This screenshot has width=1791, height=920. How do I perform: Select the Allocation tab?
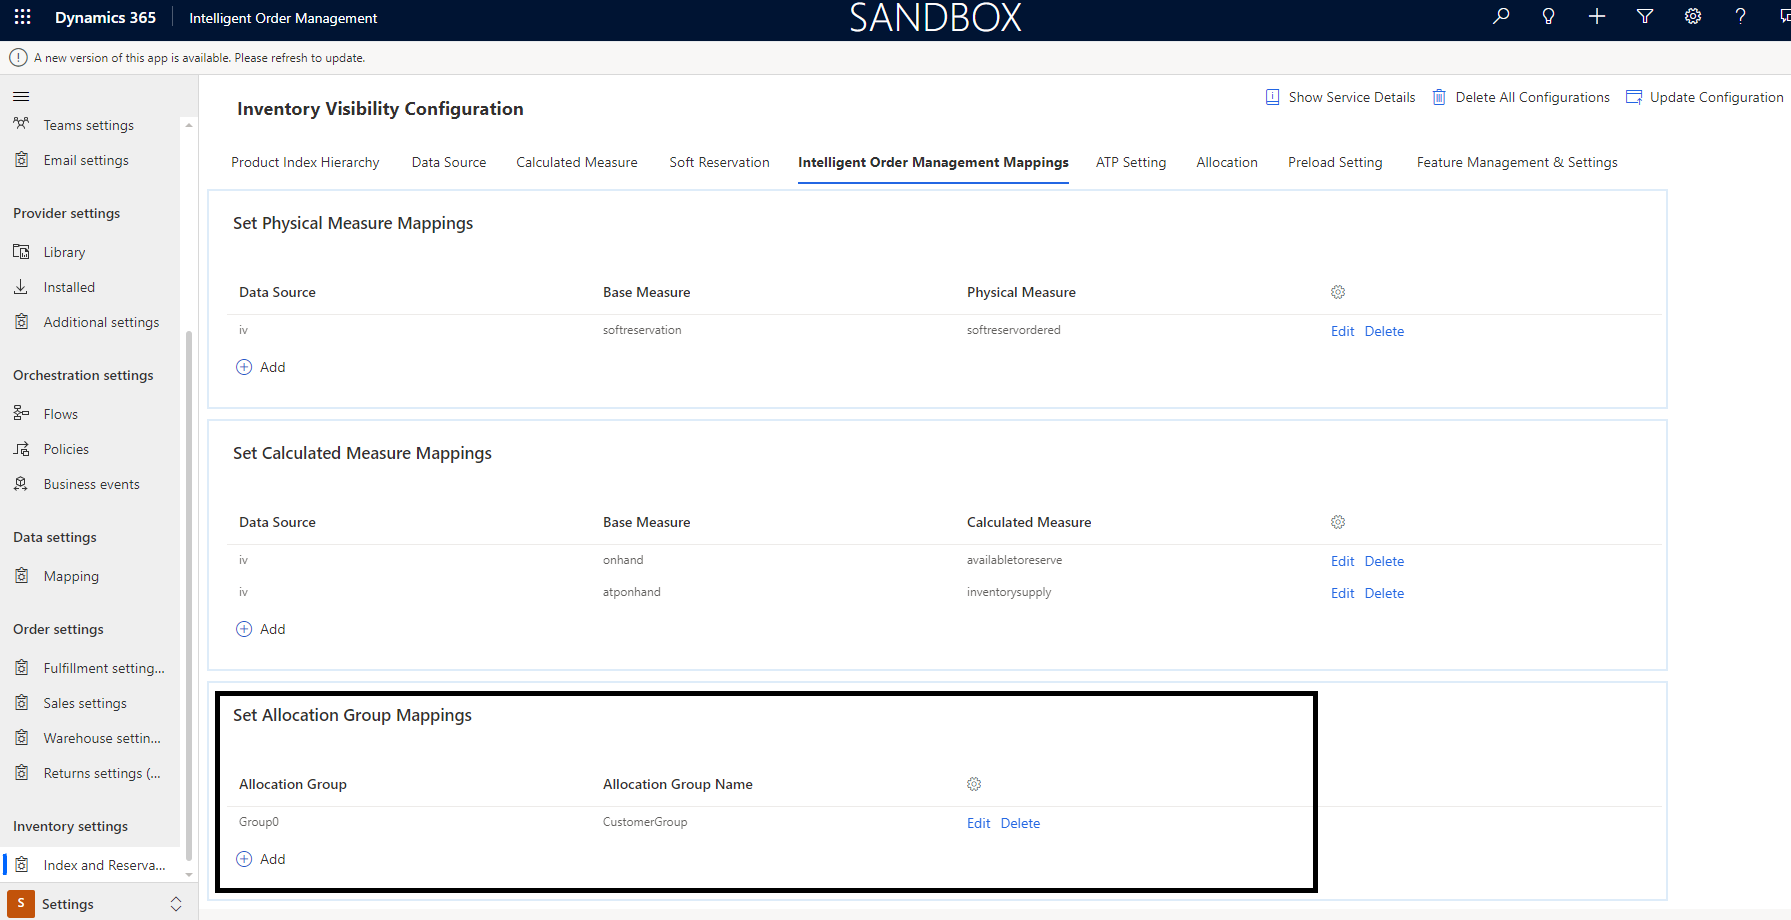click(1227, 162)
